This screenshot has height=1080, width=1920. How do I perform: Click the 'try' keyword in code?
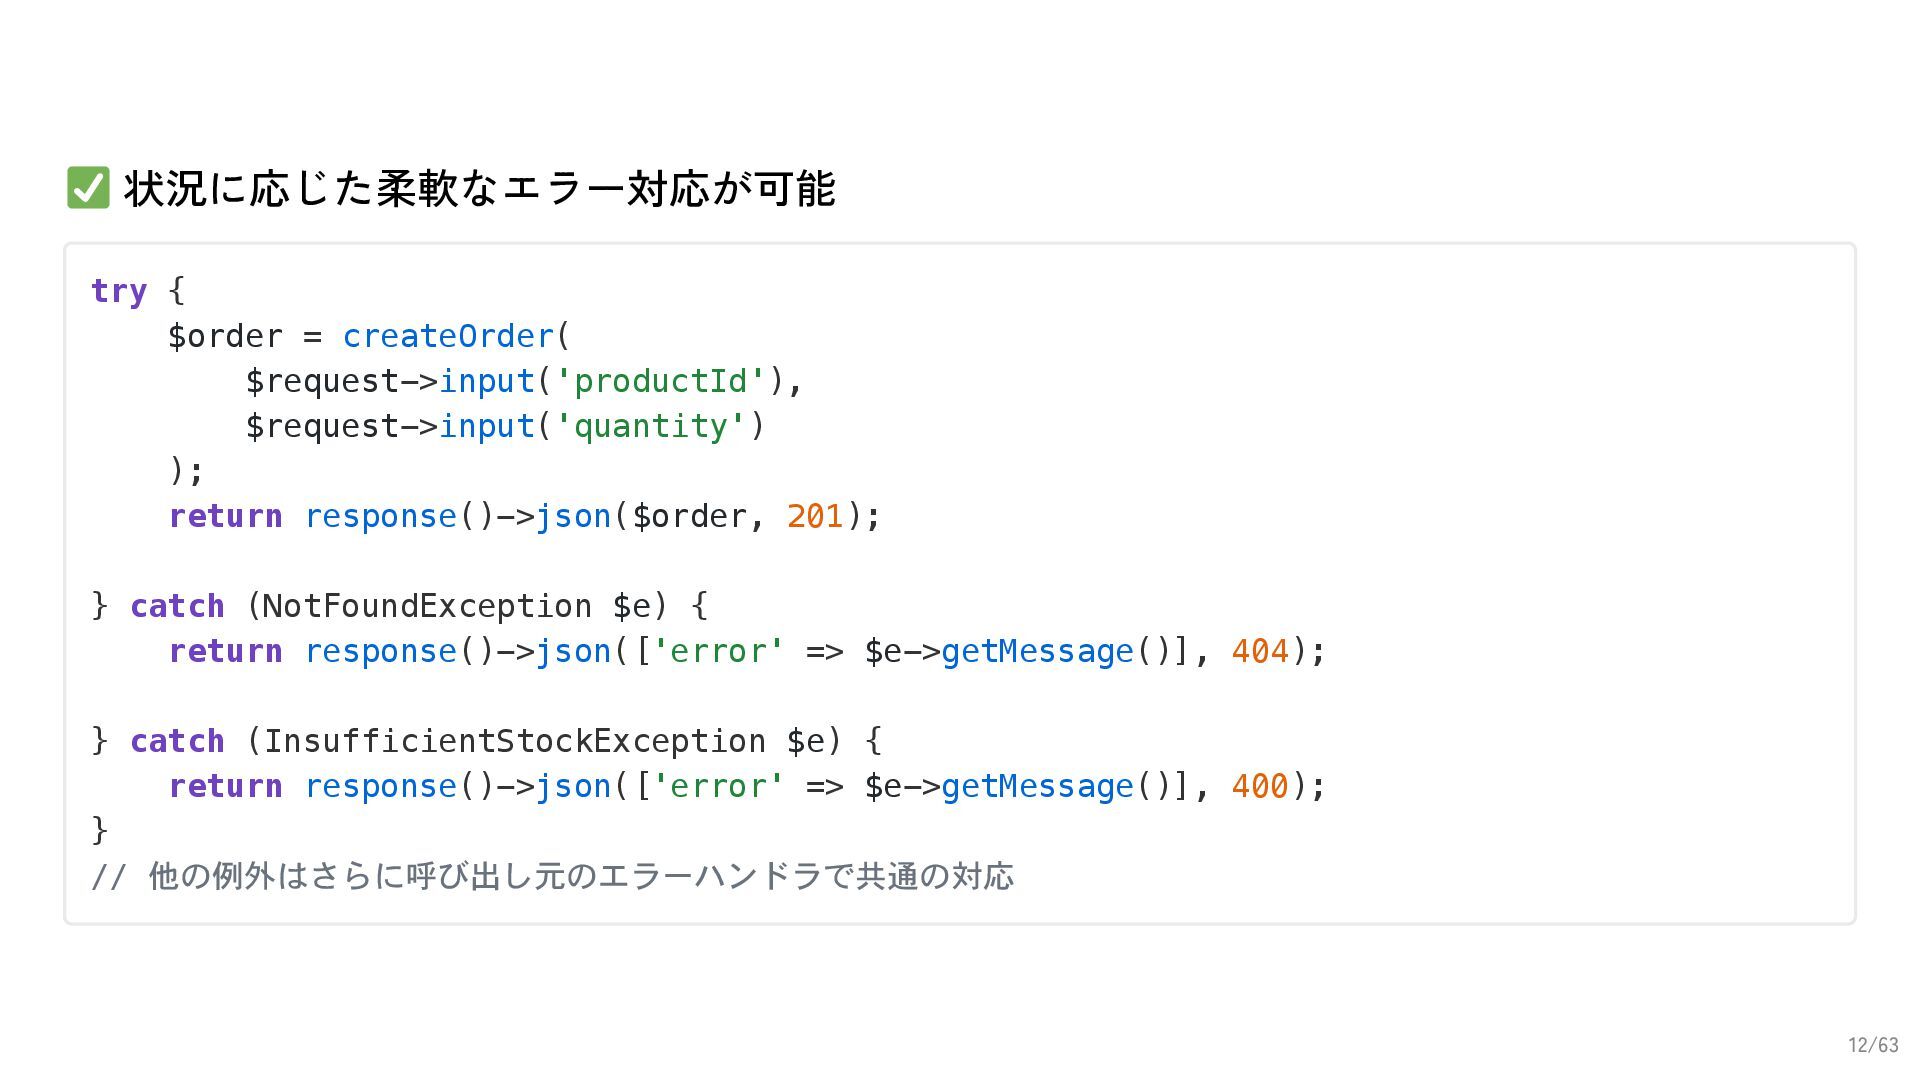[119, 291]
